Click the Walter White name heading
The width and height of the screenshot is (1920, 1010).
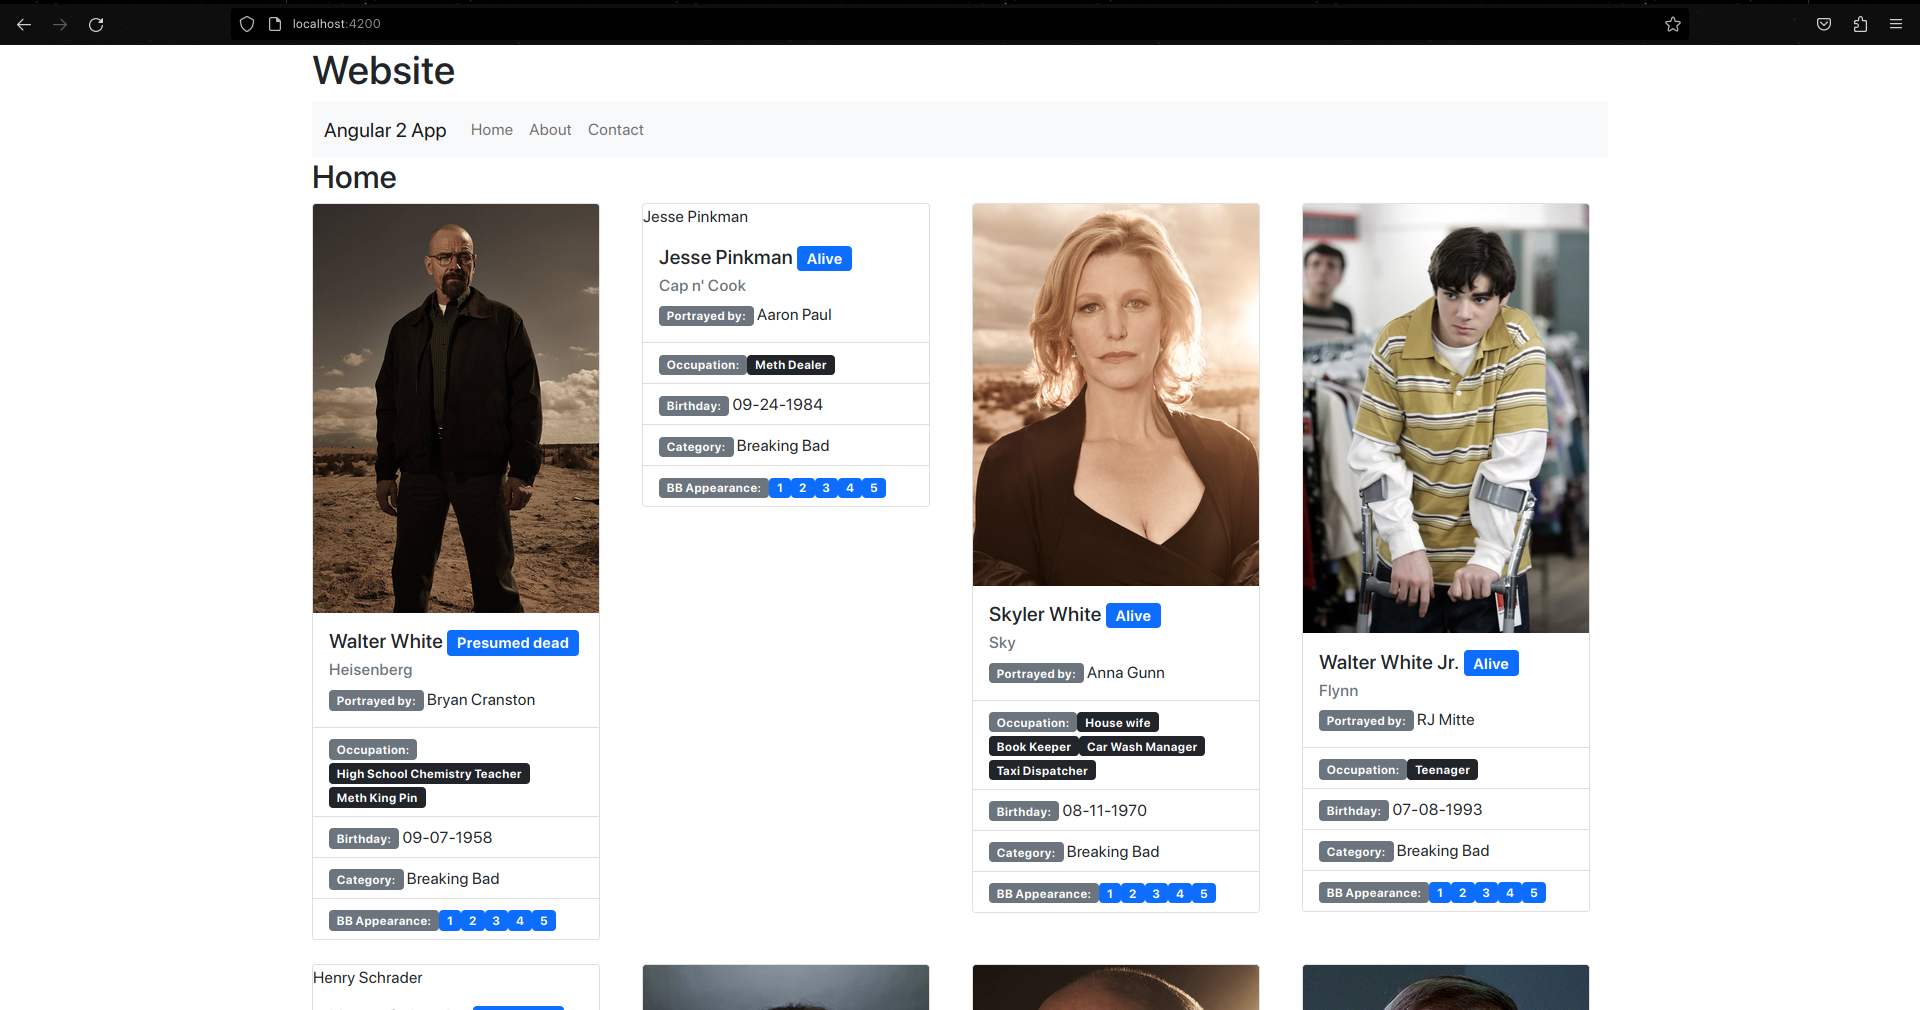(x=386, y=642)
